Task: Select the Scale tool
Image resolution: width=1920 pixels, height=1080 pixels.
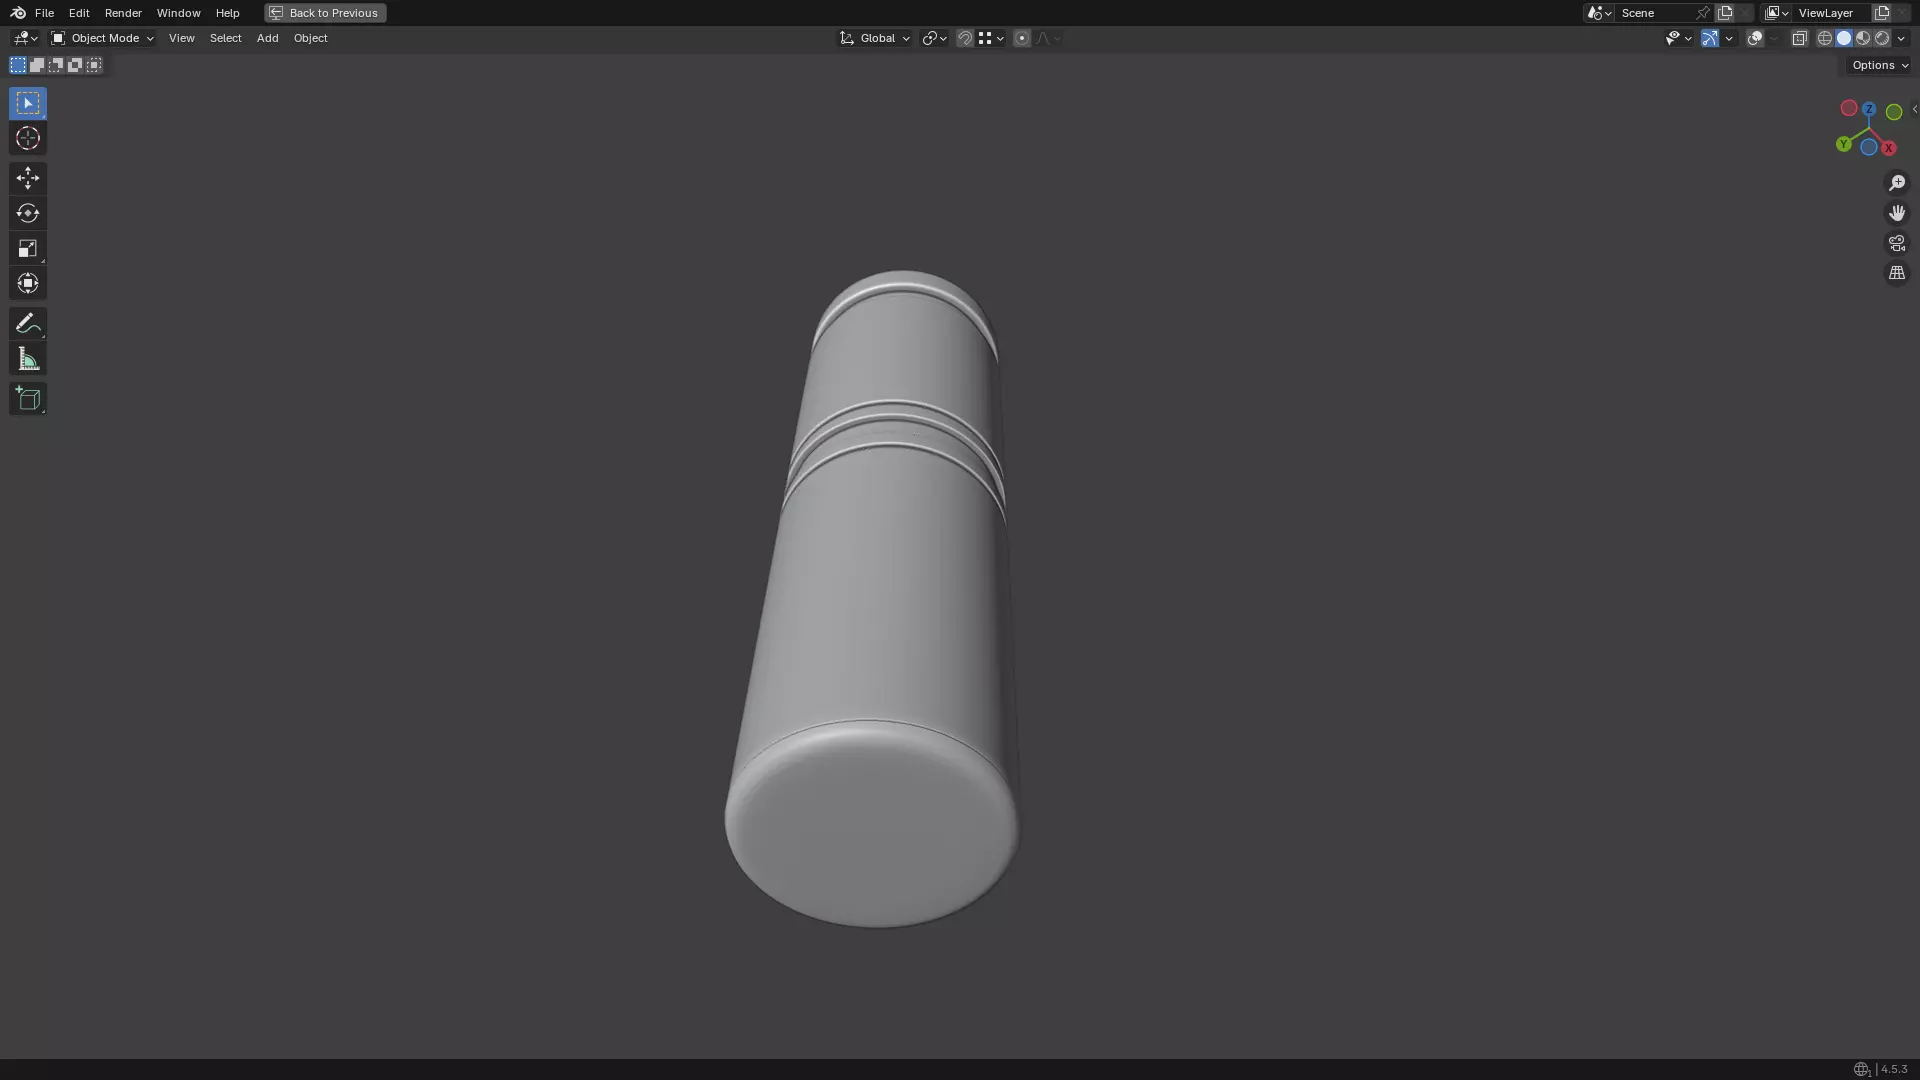Action: [x=28, y=248]
